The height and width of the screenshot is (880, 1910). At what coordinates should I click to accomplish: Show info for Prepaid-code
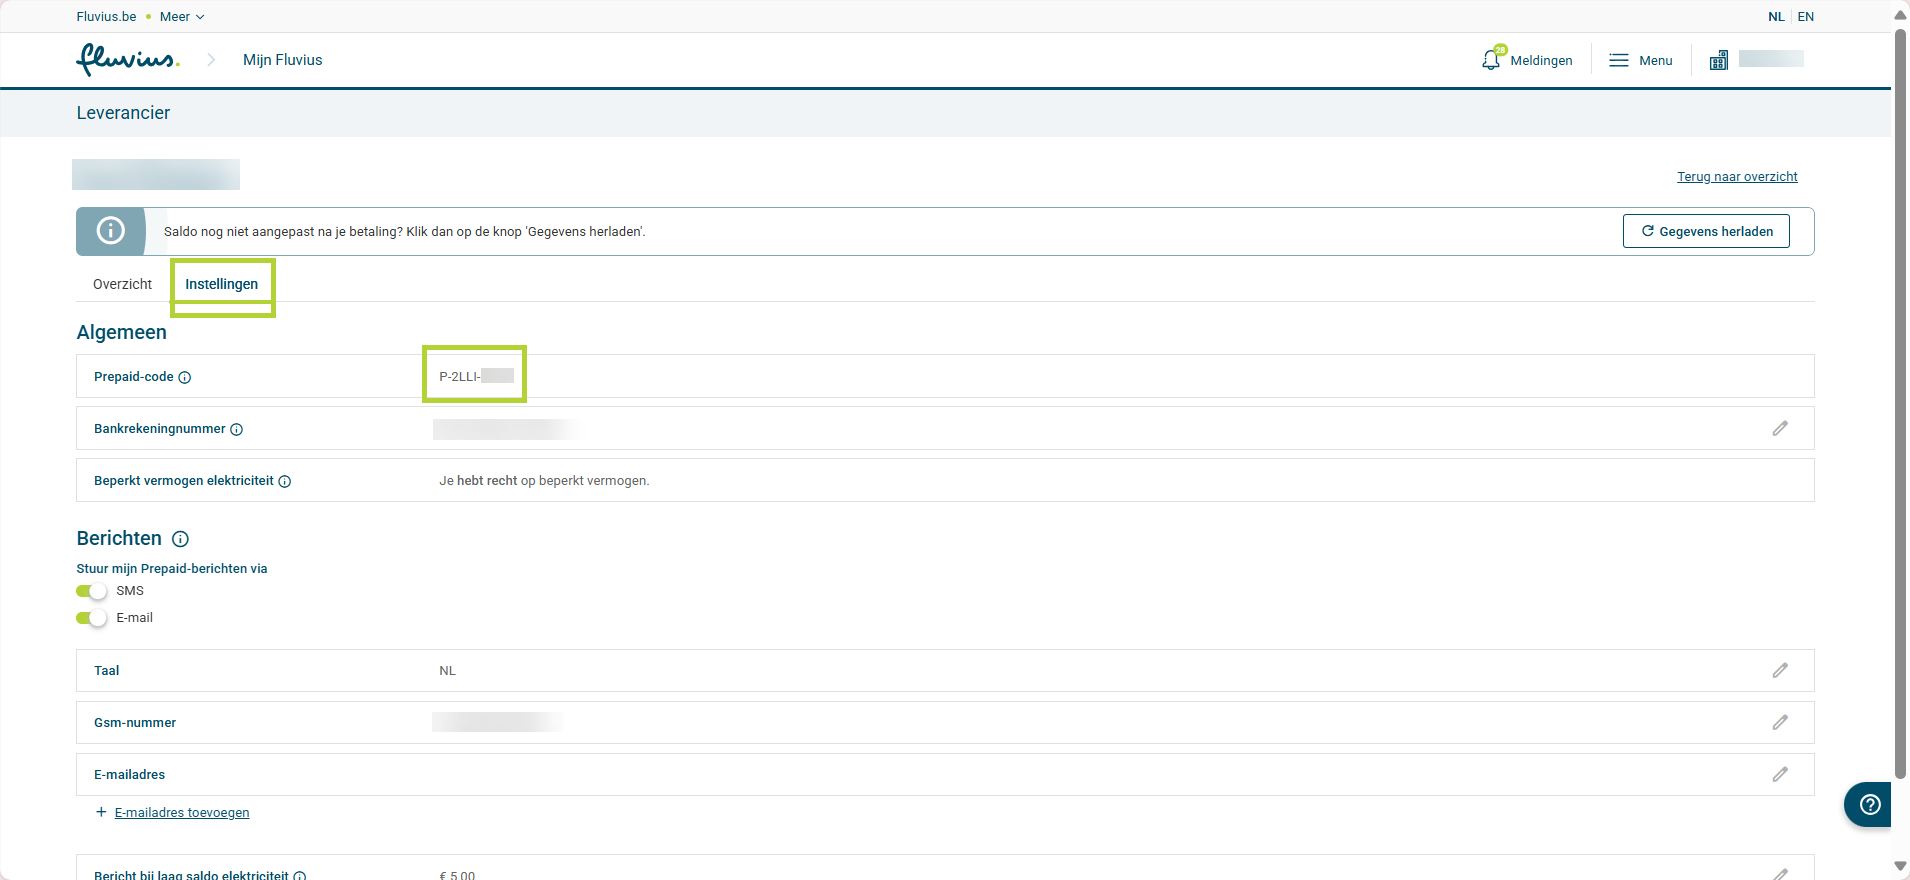tap(185, 377)
